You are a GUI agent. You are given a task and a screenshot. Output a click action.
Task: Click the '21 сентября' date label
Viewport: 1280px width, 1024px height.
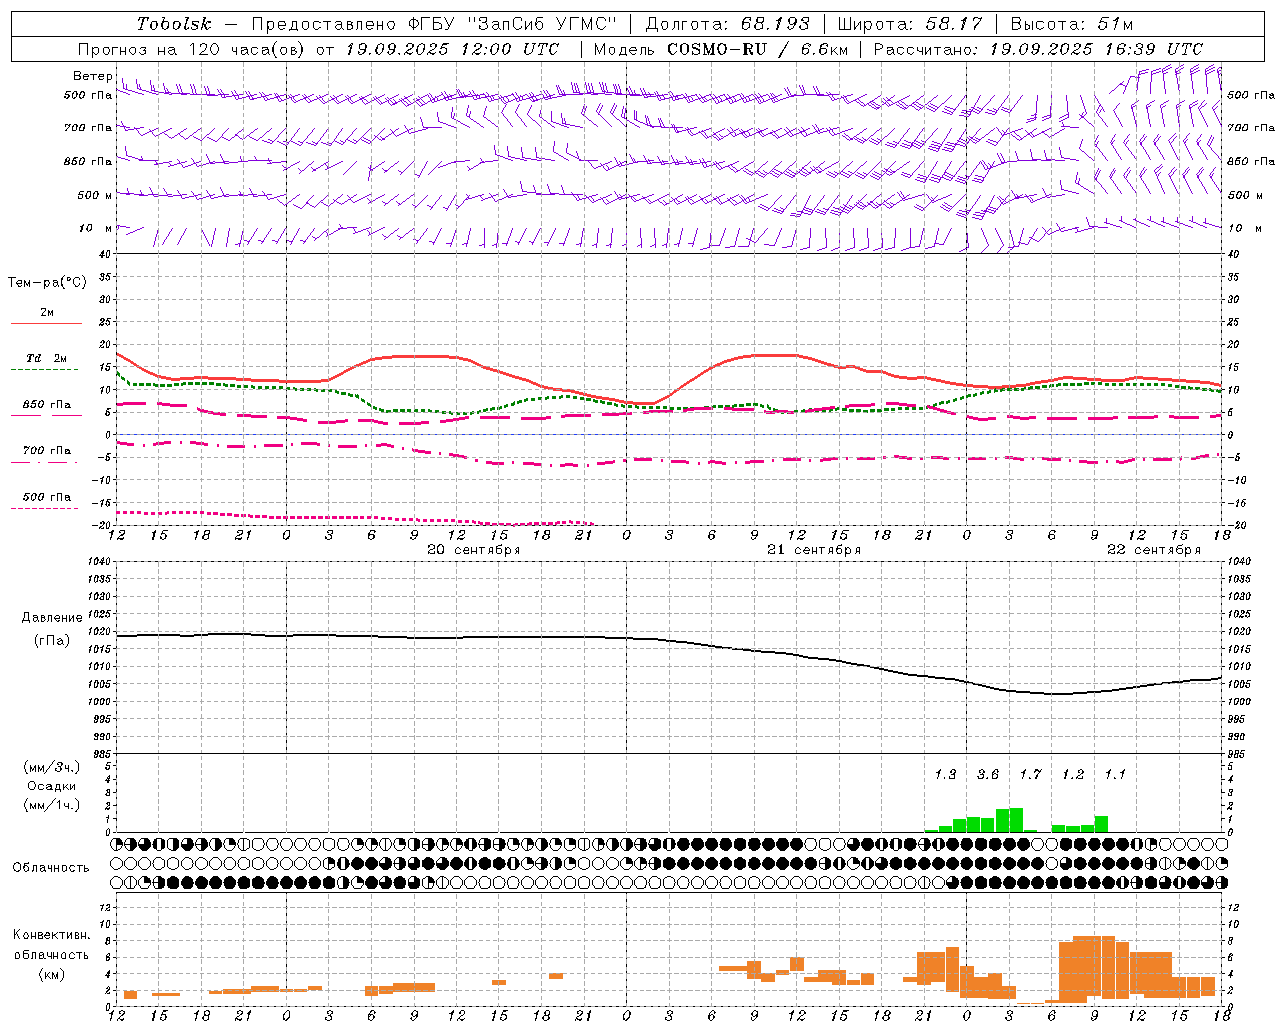click(813, 550)
